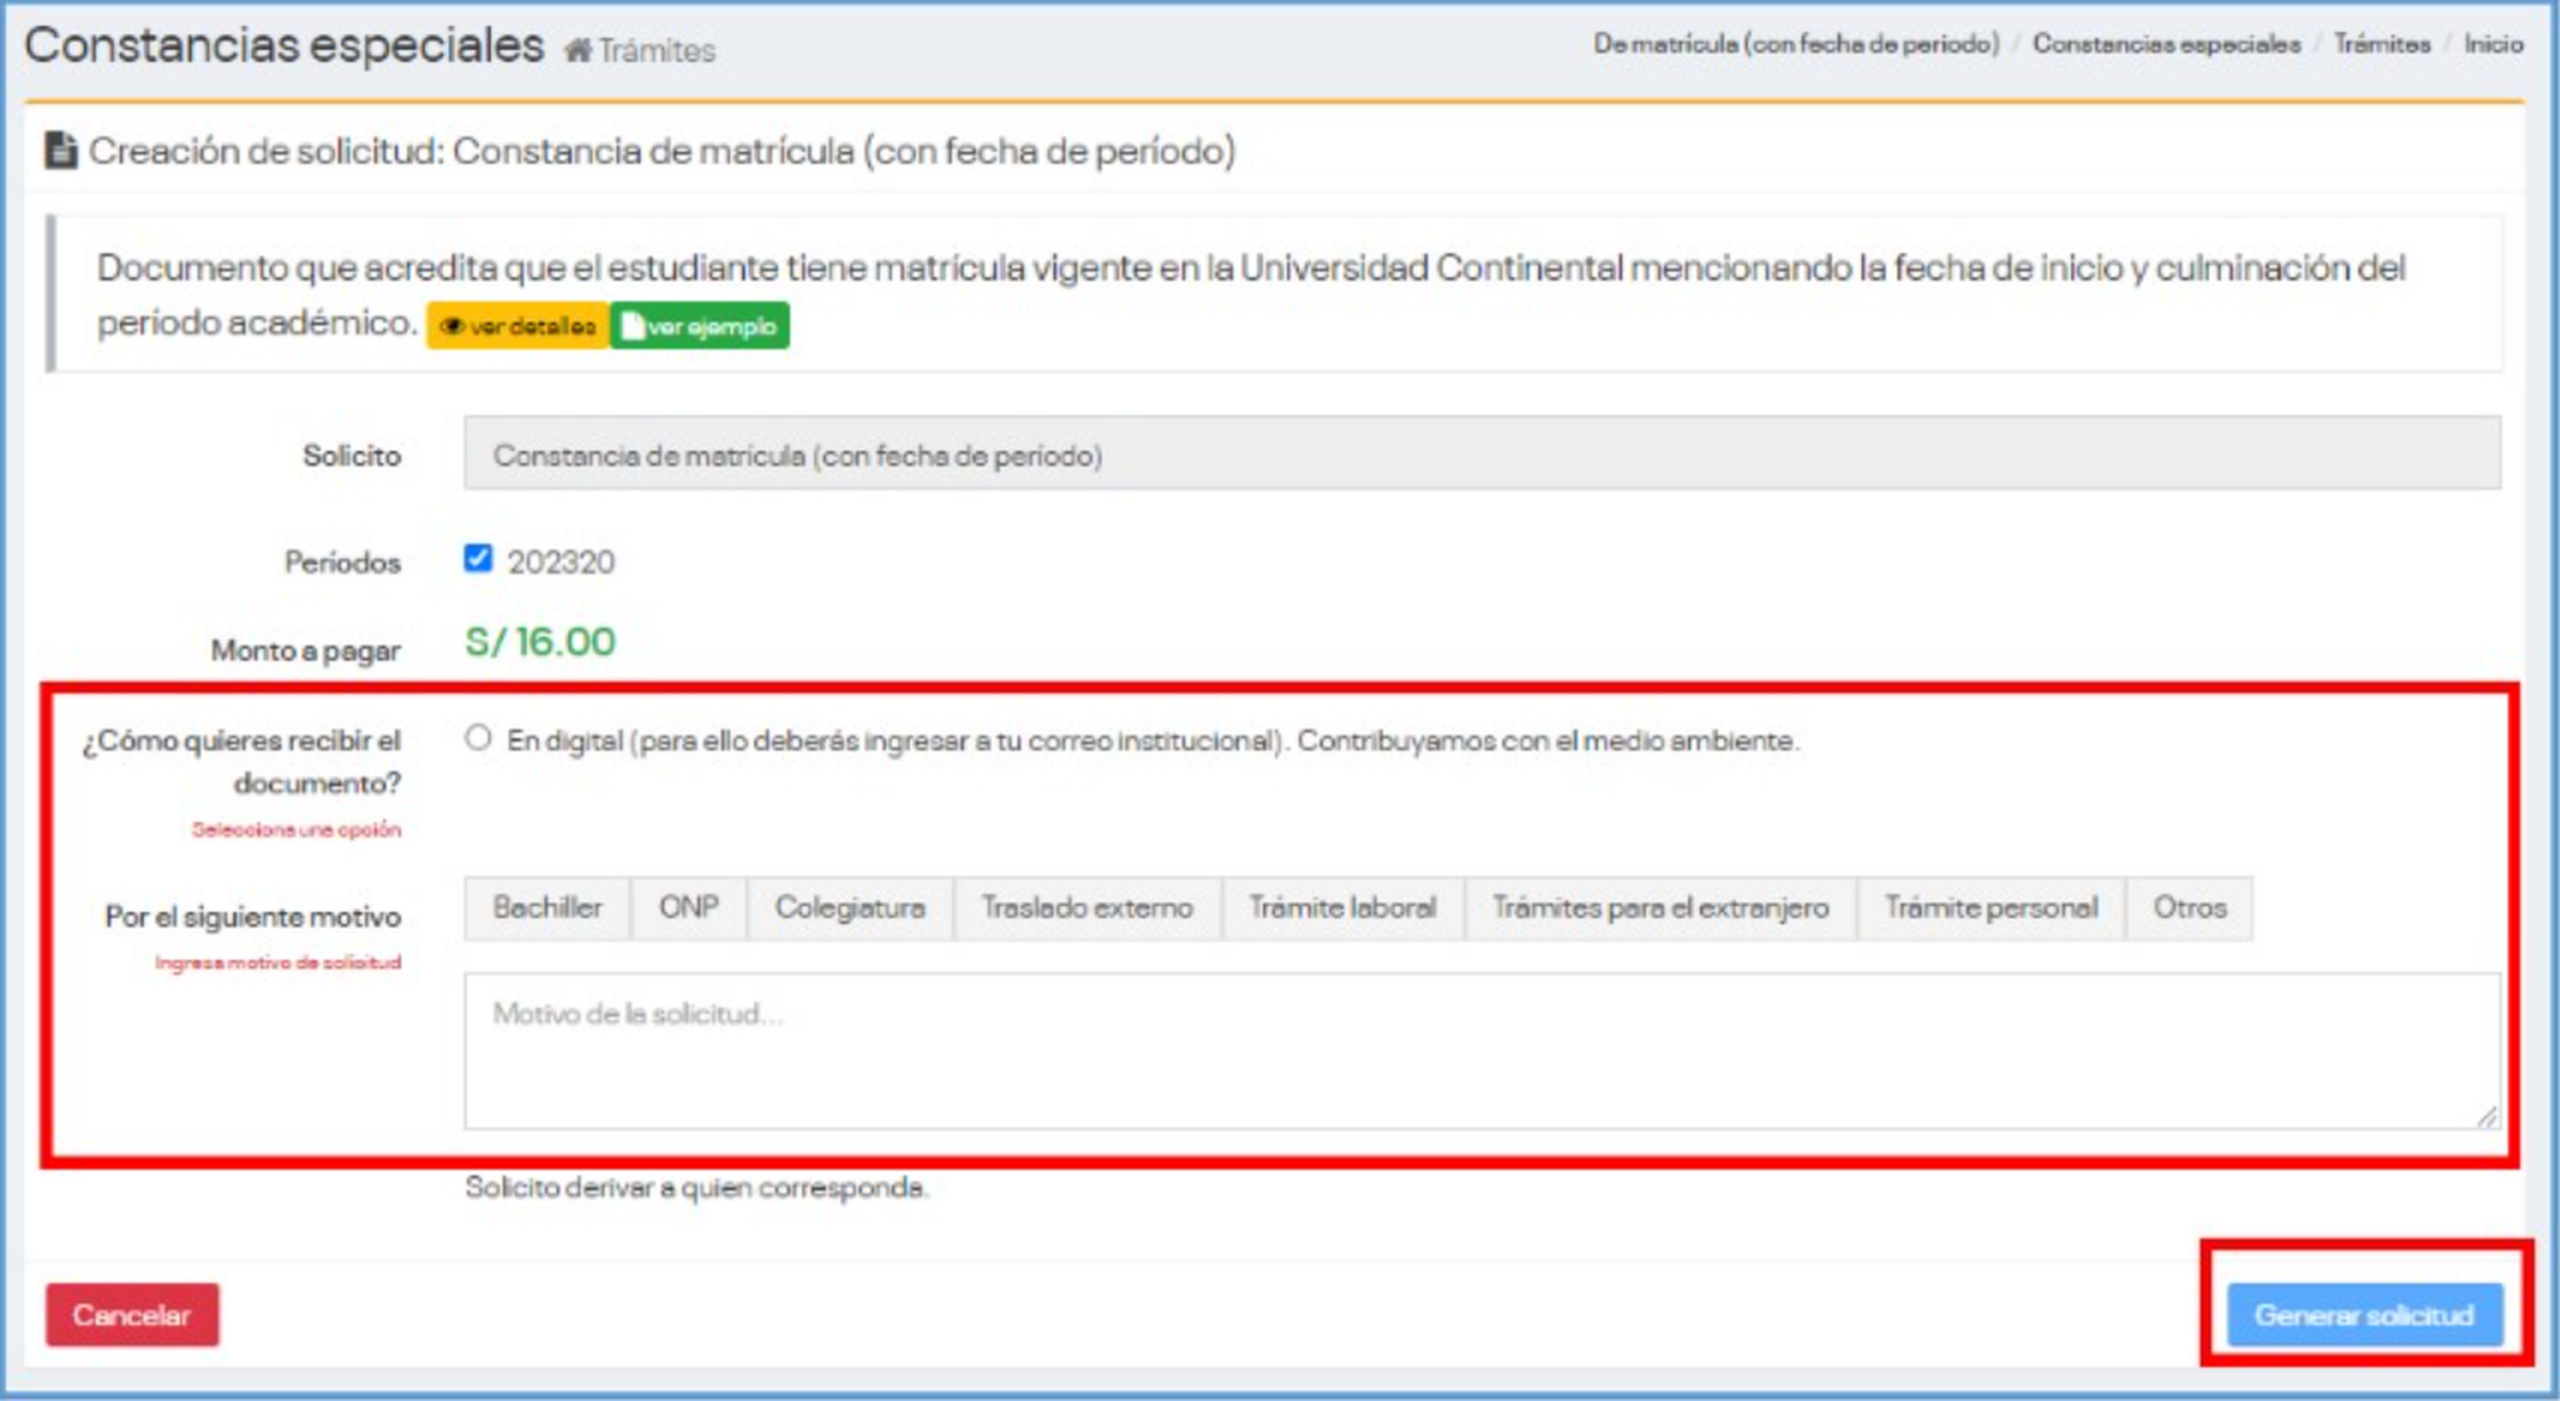Select the 'En digital' delivery radio option
This screenshot has height=1401, width=2560.
(478, 739)
